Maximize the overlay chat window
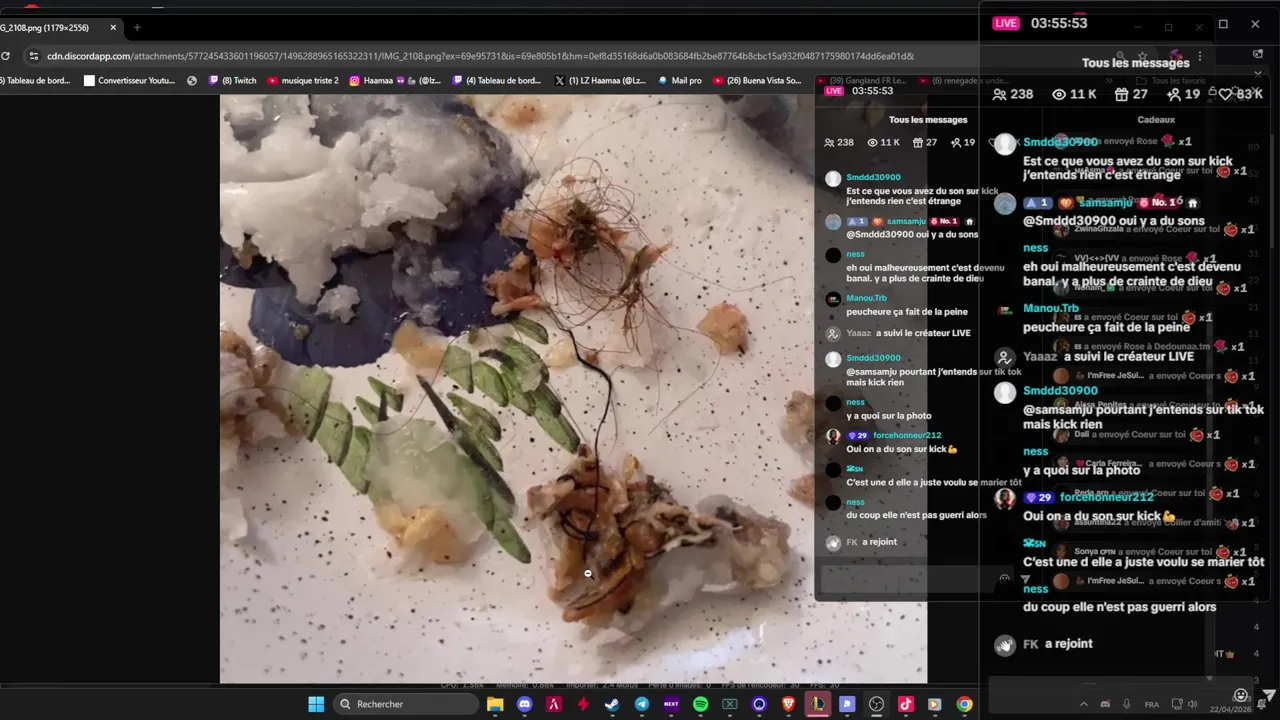 (1223, 24)
